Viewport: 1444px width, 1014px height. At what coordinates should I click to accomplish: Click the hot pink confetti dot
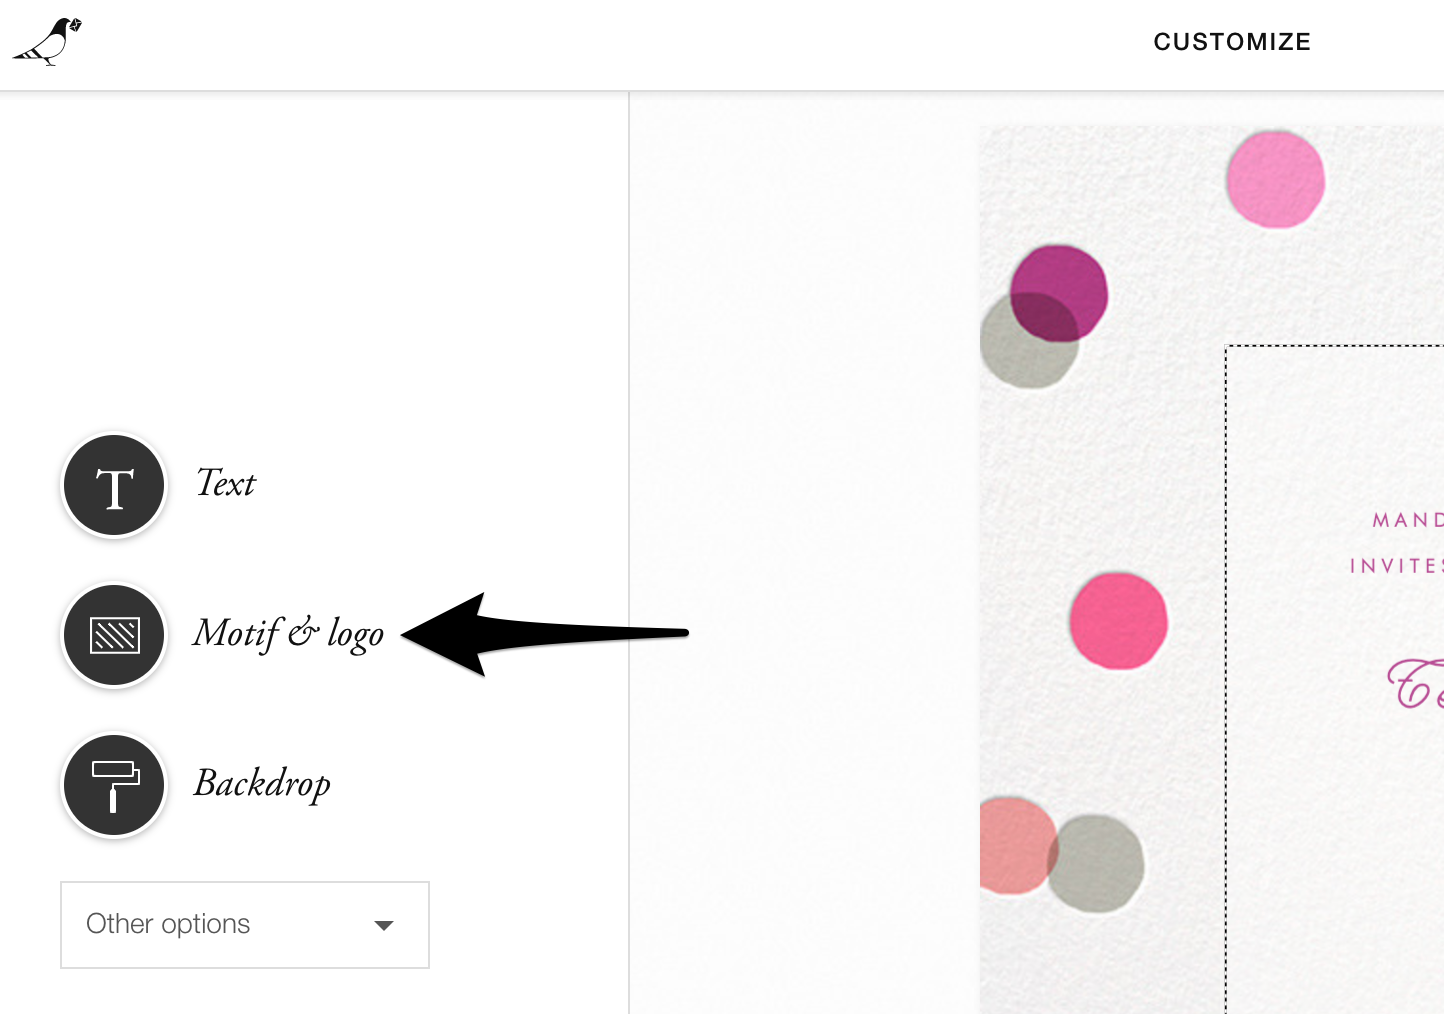[1118, 622]
